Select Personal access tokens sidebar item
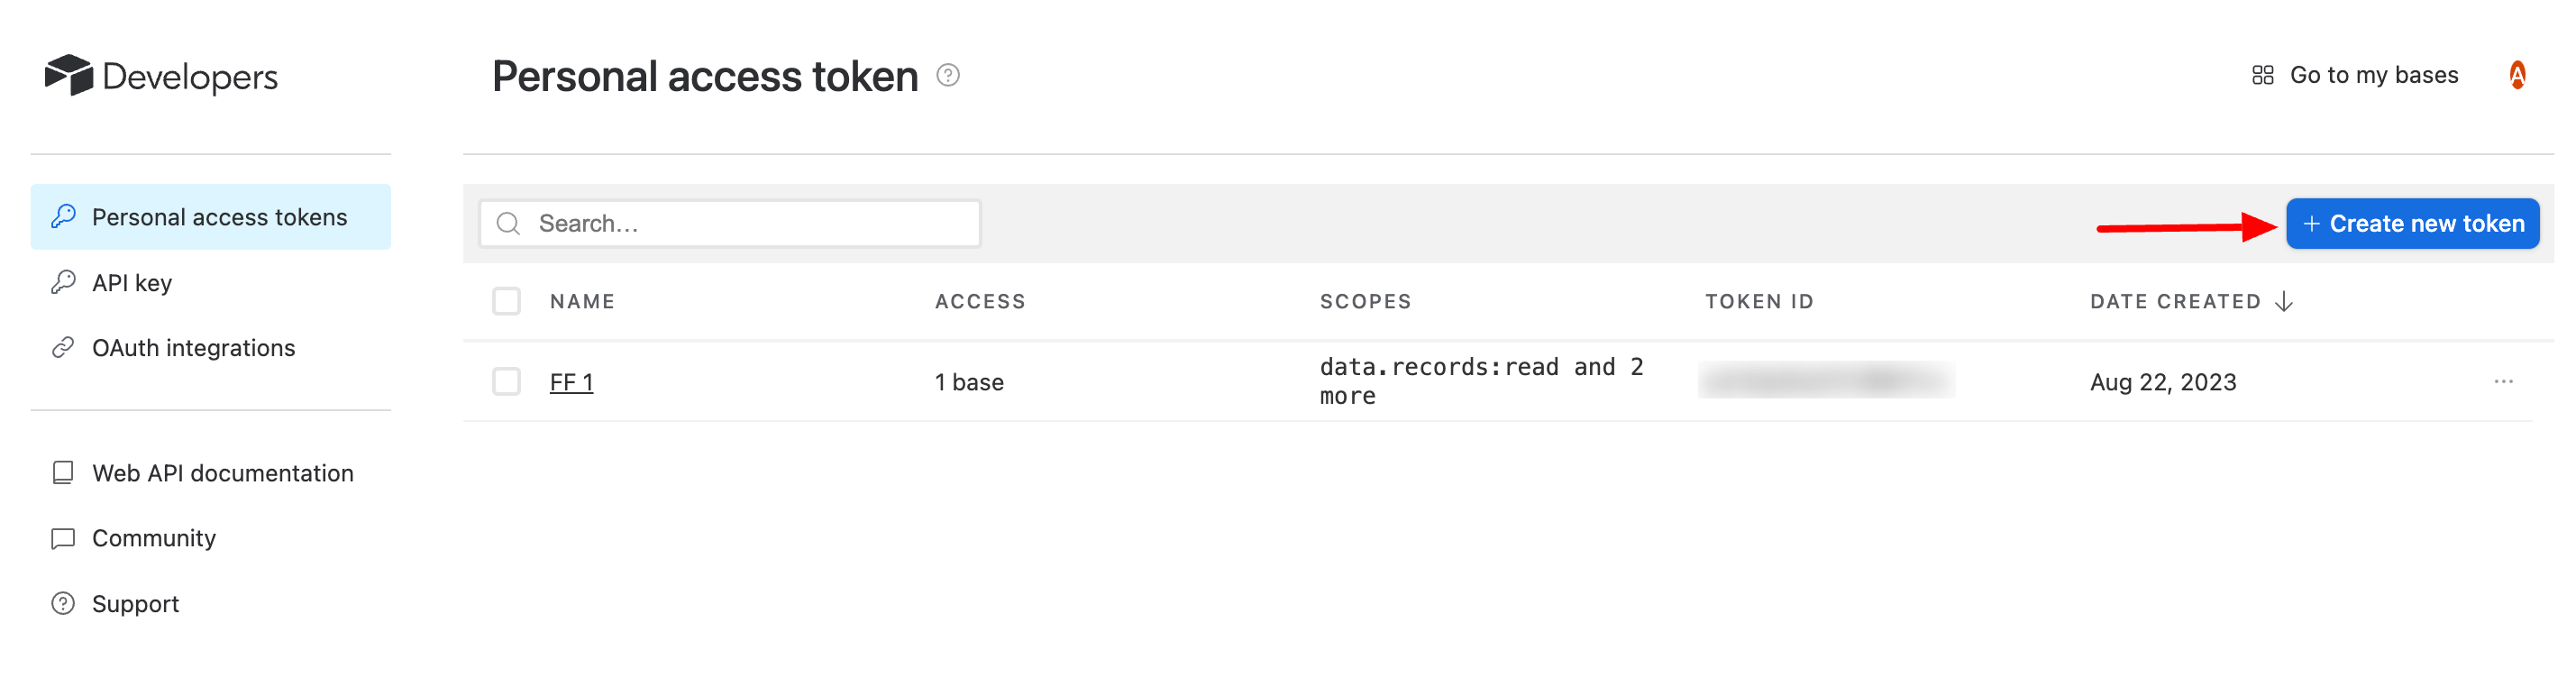This screenshot has width=2576, height=696. pyautogui.click(x=219, y=217)
